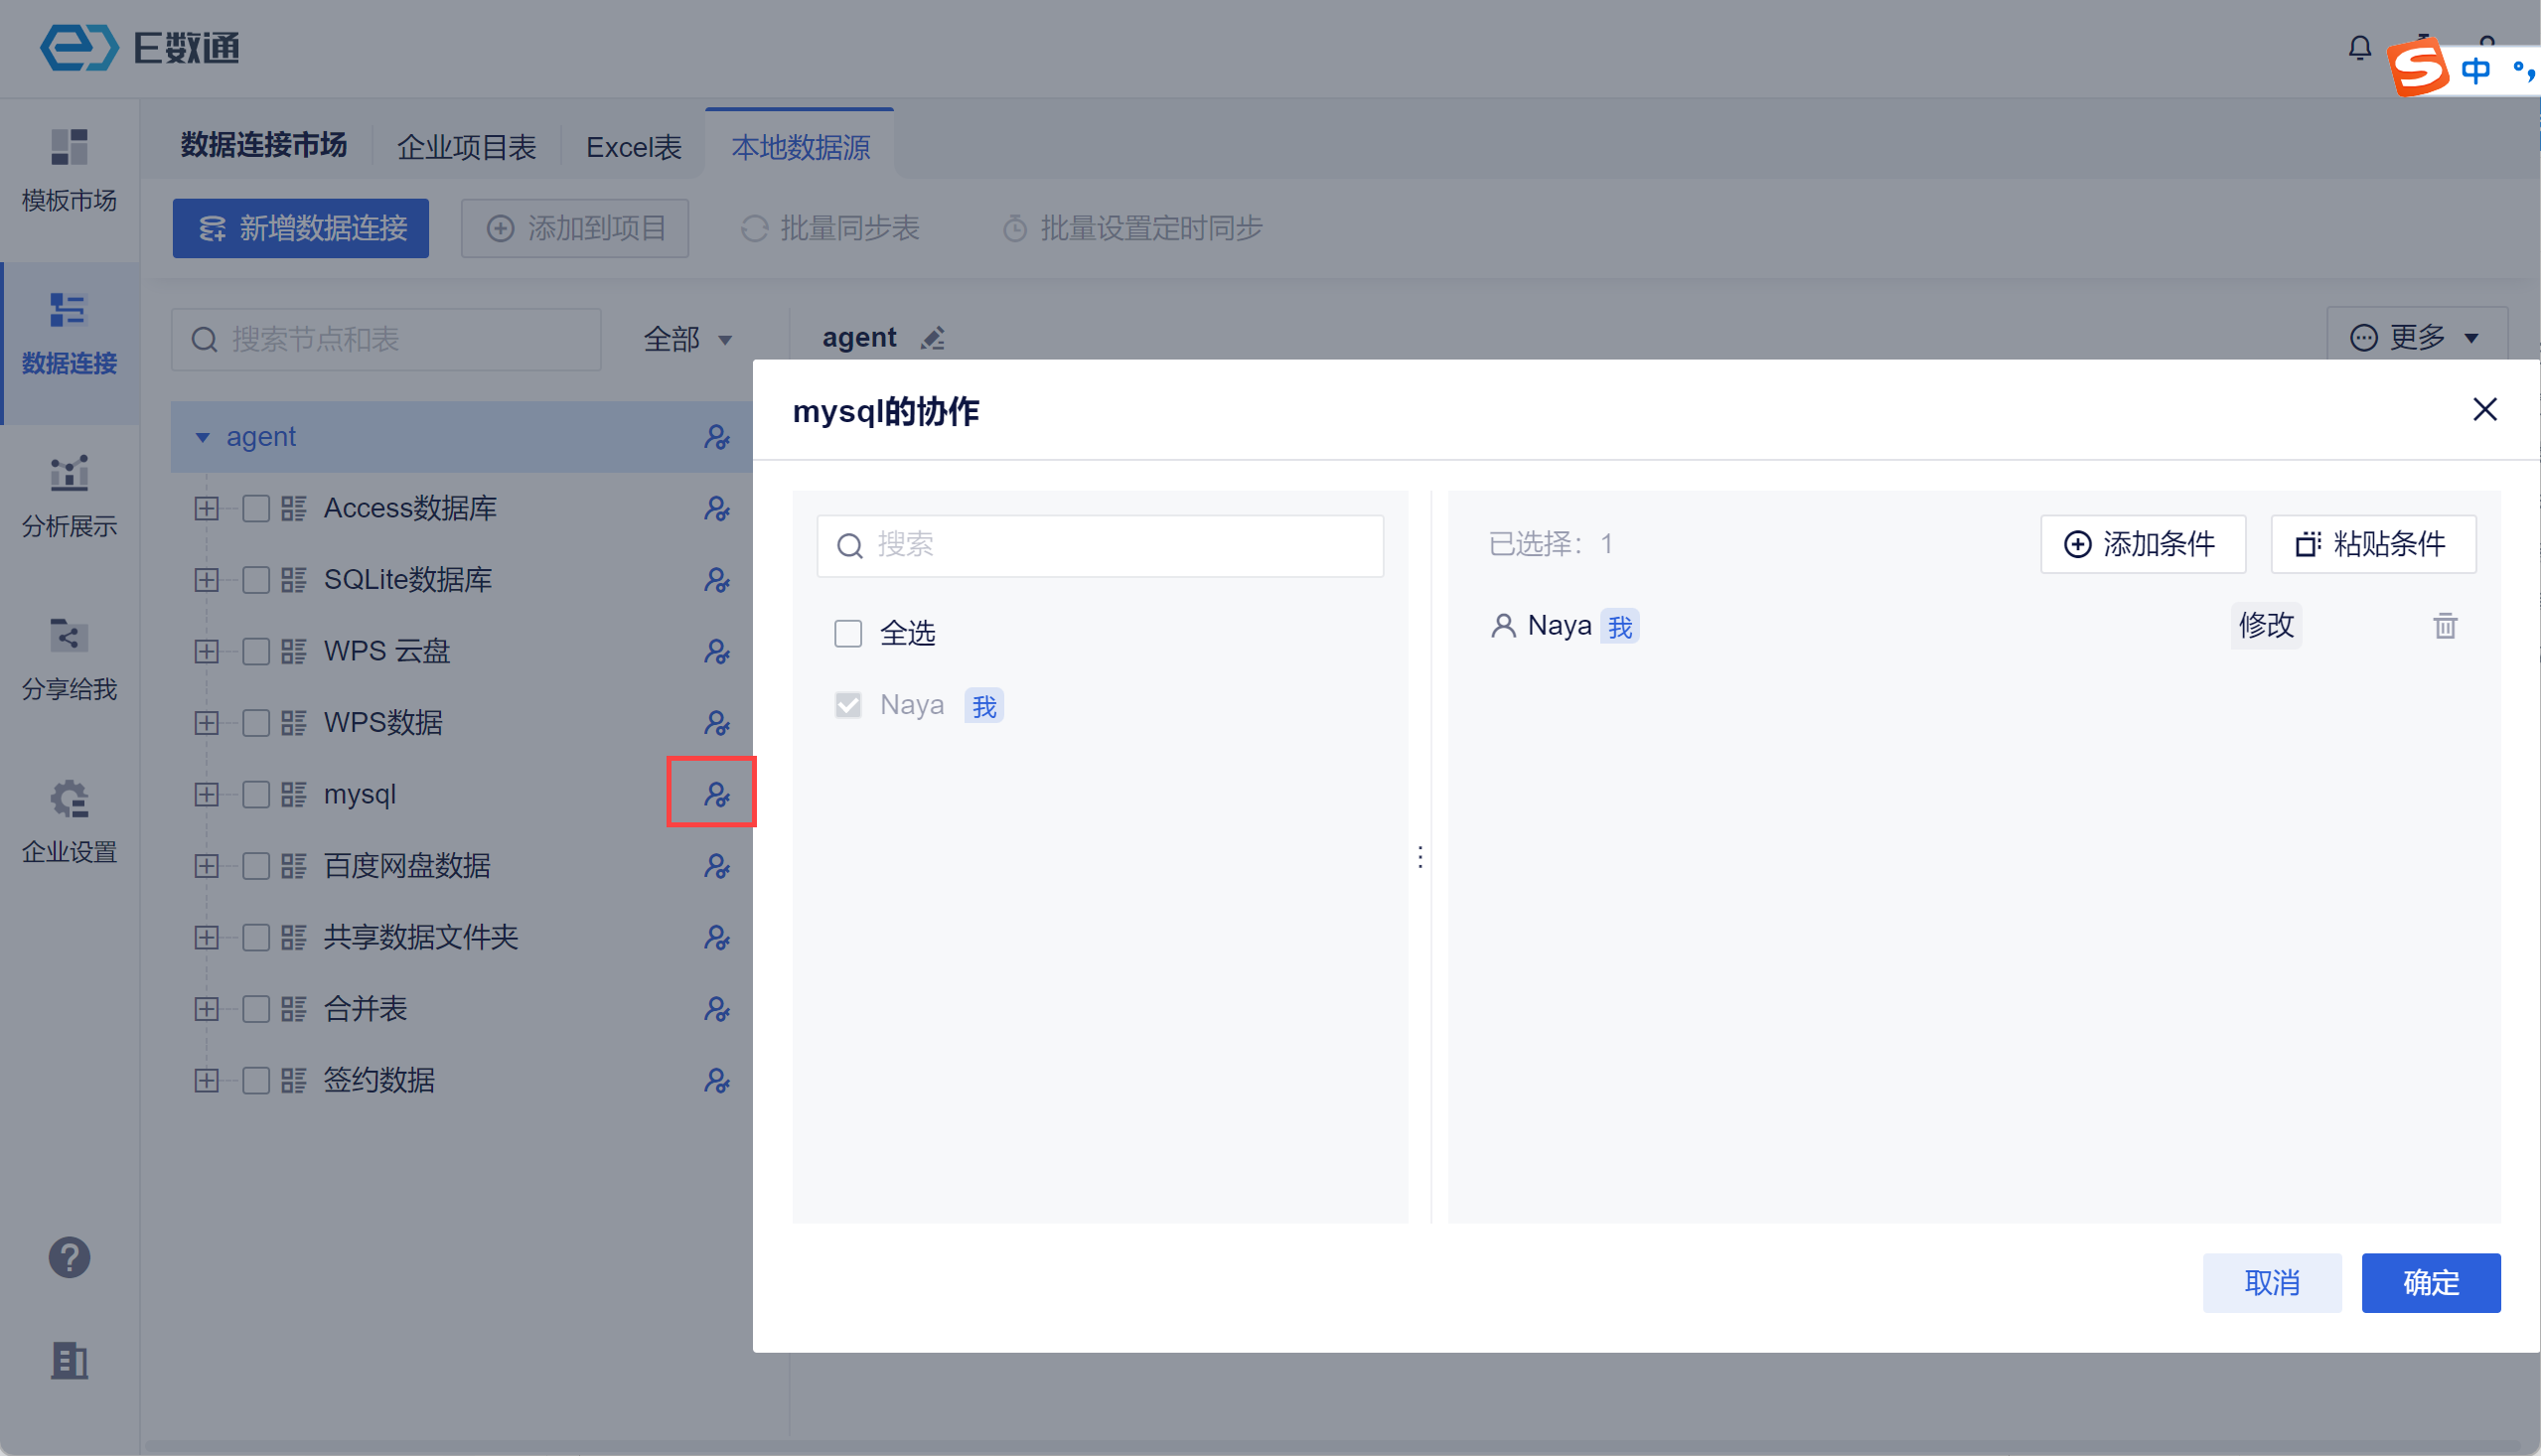Open the 更多 dropdown menu
2541x1456 pixels.
pyautogui.click(x=2415, y=337)
